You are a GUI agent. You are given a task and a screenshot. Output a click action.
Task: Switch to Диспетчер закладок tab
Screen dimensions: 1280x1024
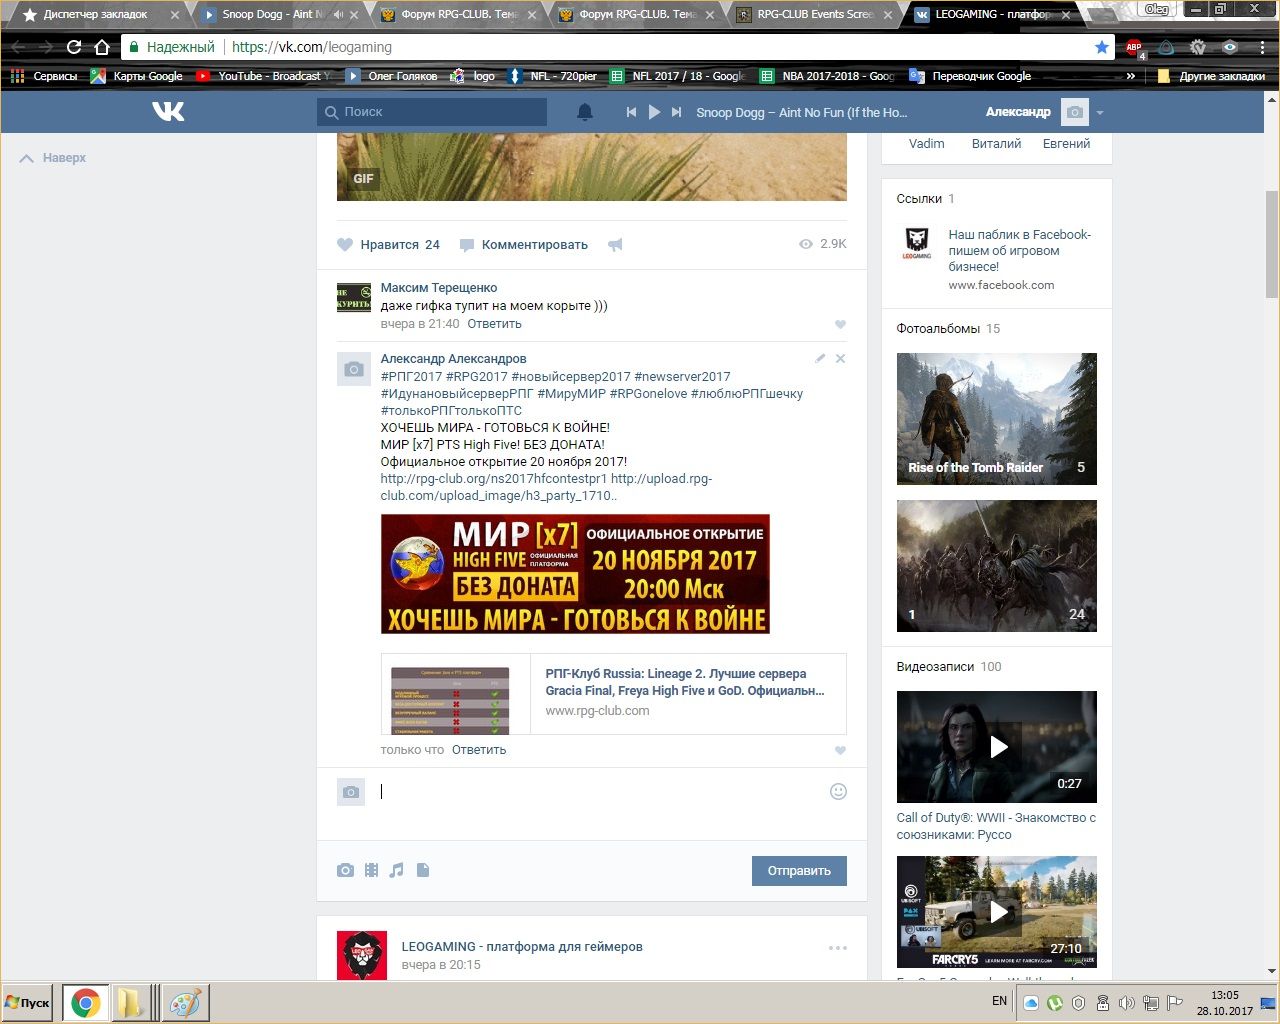pos(95,14)
